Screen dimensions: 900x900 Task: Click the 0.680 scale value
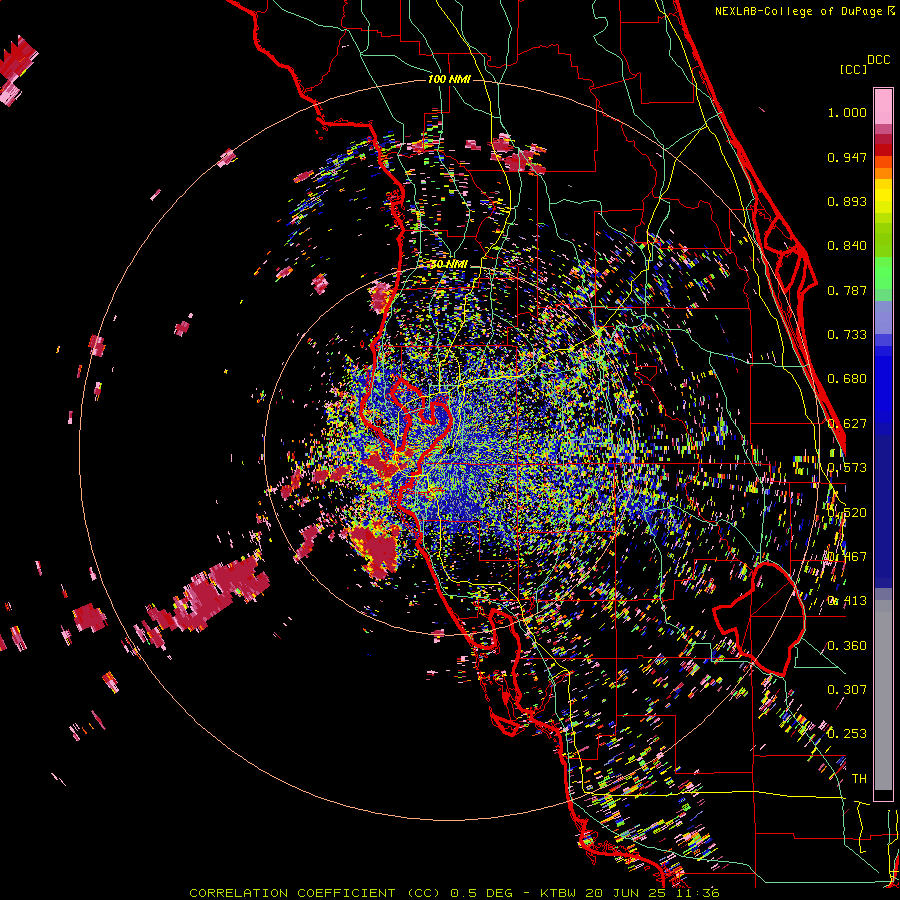847,379
